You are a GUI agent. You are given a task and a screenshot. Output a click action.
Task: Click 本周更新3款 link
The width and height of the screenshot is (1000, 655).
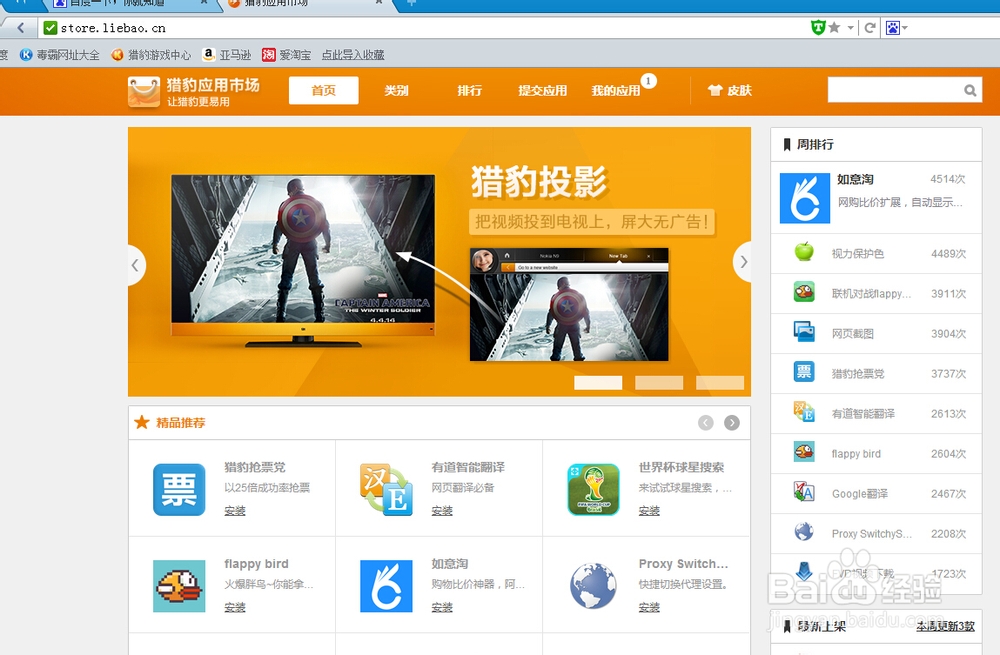click(x=946, y=626)
